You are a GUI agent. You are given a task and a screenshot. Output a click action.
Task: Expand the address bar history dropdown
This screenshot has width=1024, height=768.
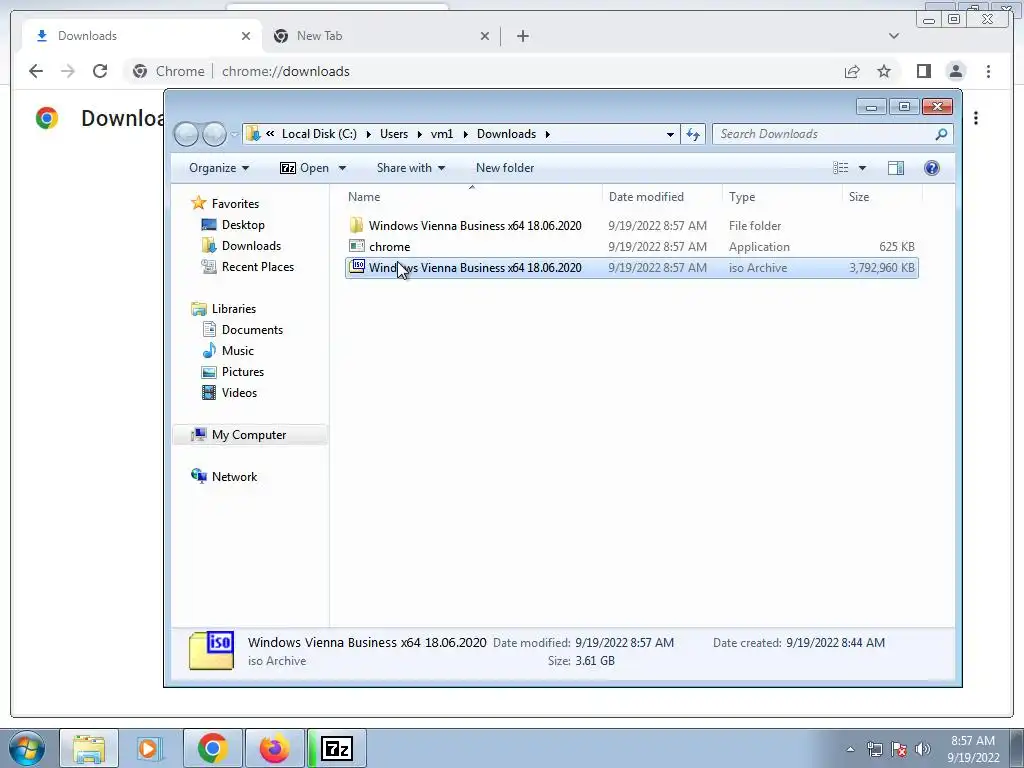(670, 135)
